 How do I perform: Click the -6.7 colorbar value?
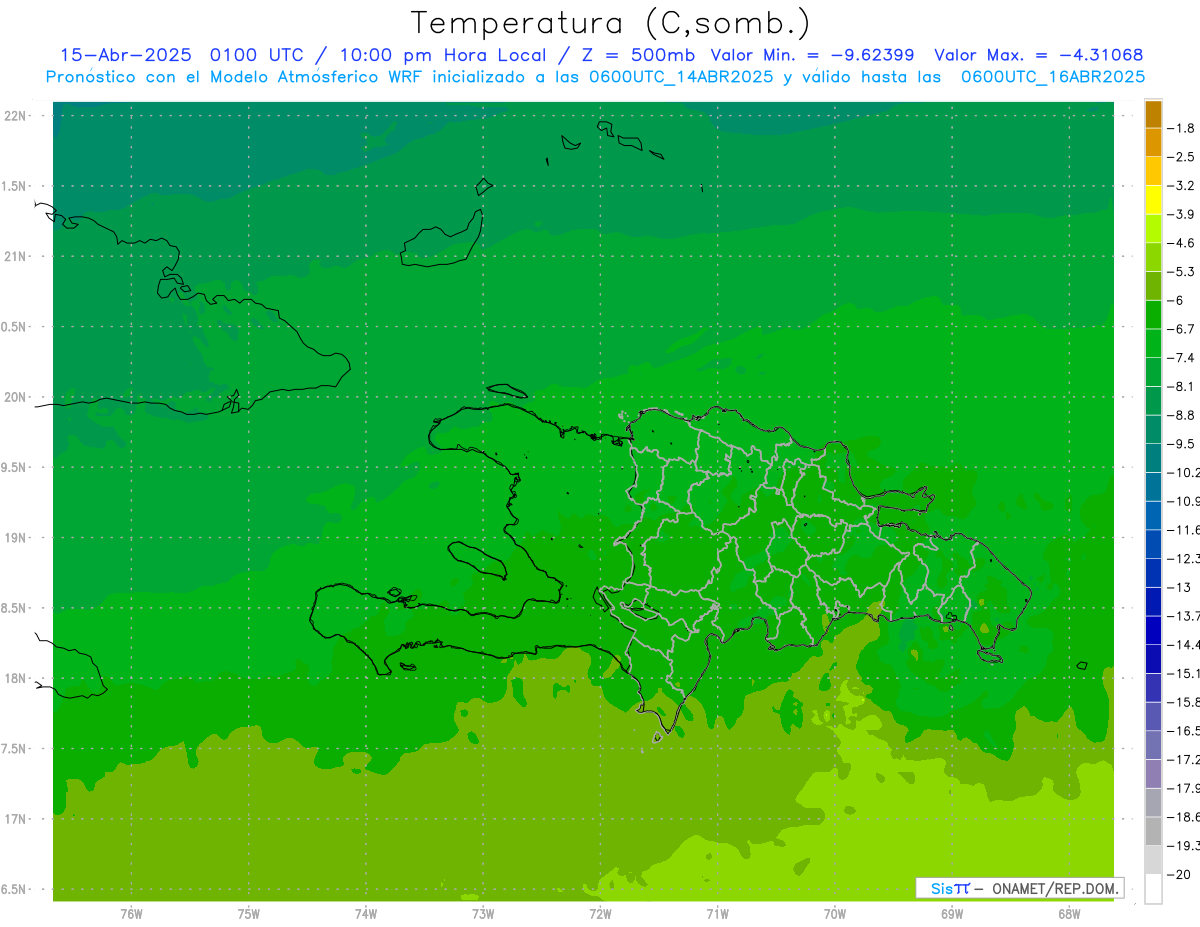(x=1183, y=329)
